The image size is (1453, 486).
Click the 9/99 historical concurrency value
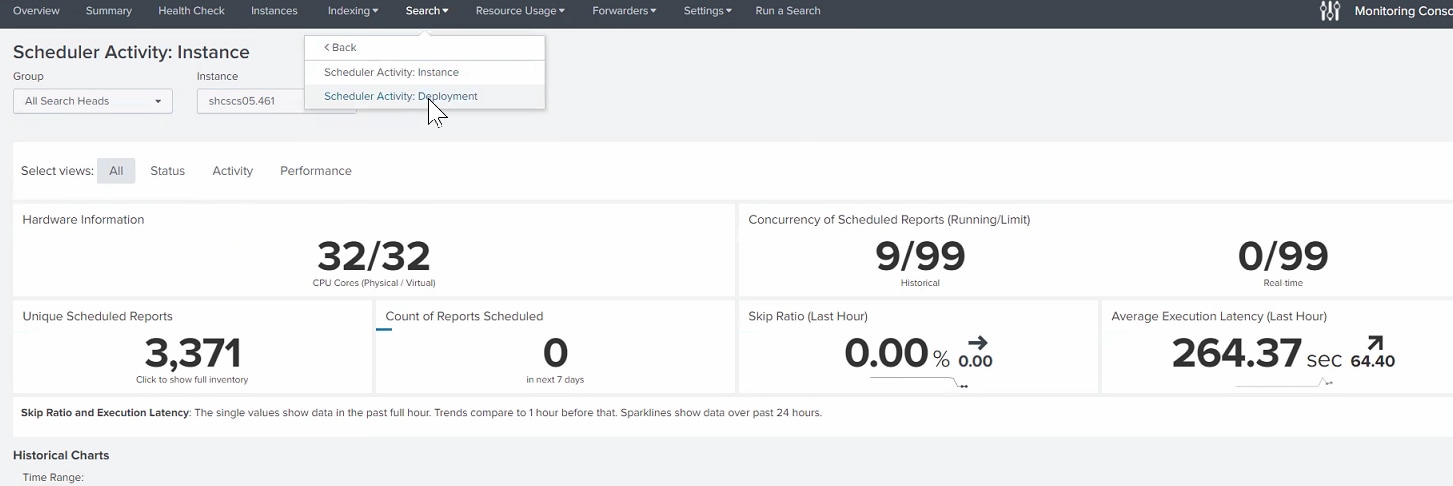click(x=920, y=256)
